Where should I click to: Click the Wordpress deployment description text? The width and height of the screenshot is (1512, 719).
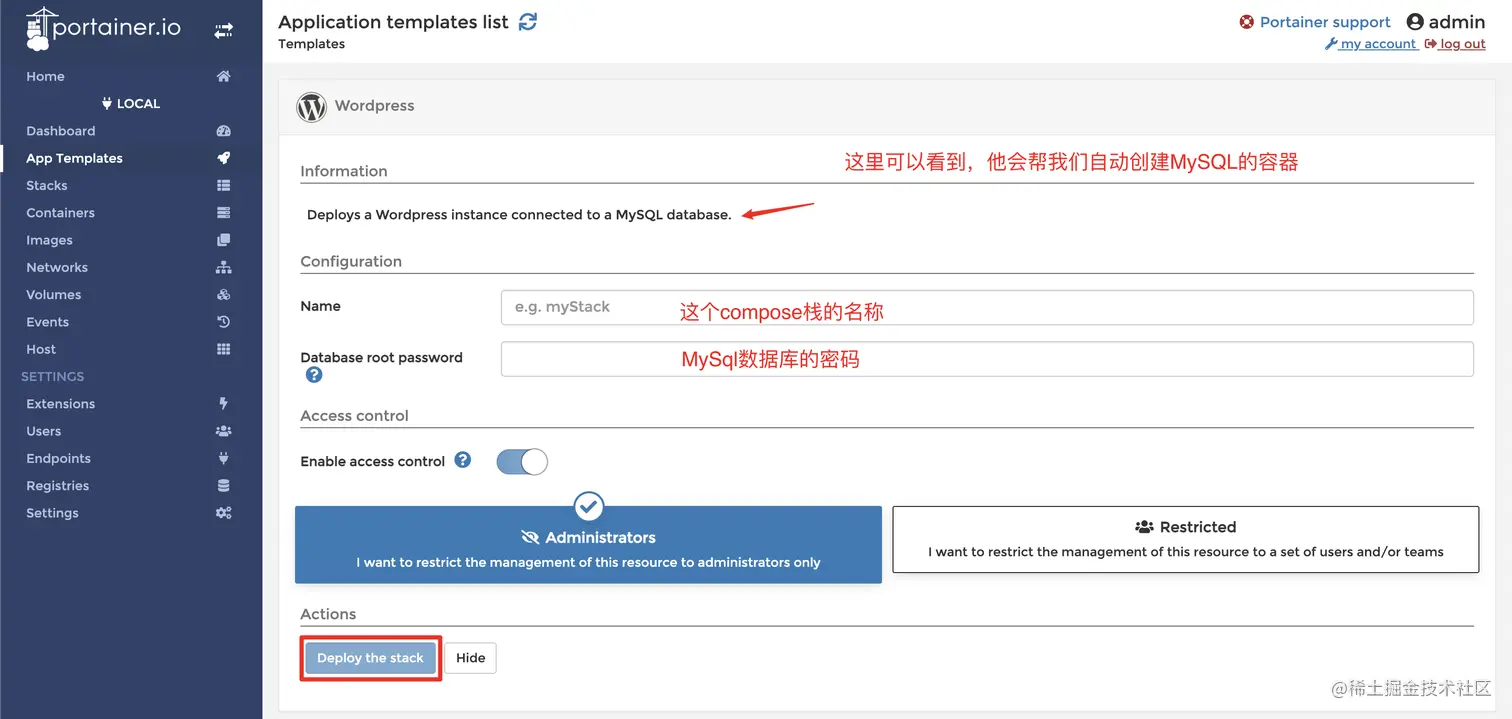[x=519, y=215]
